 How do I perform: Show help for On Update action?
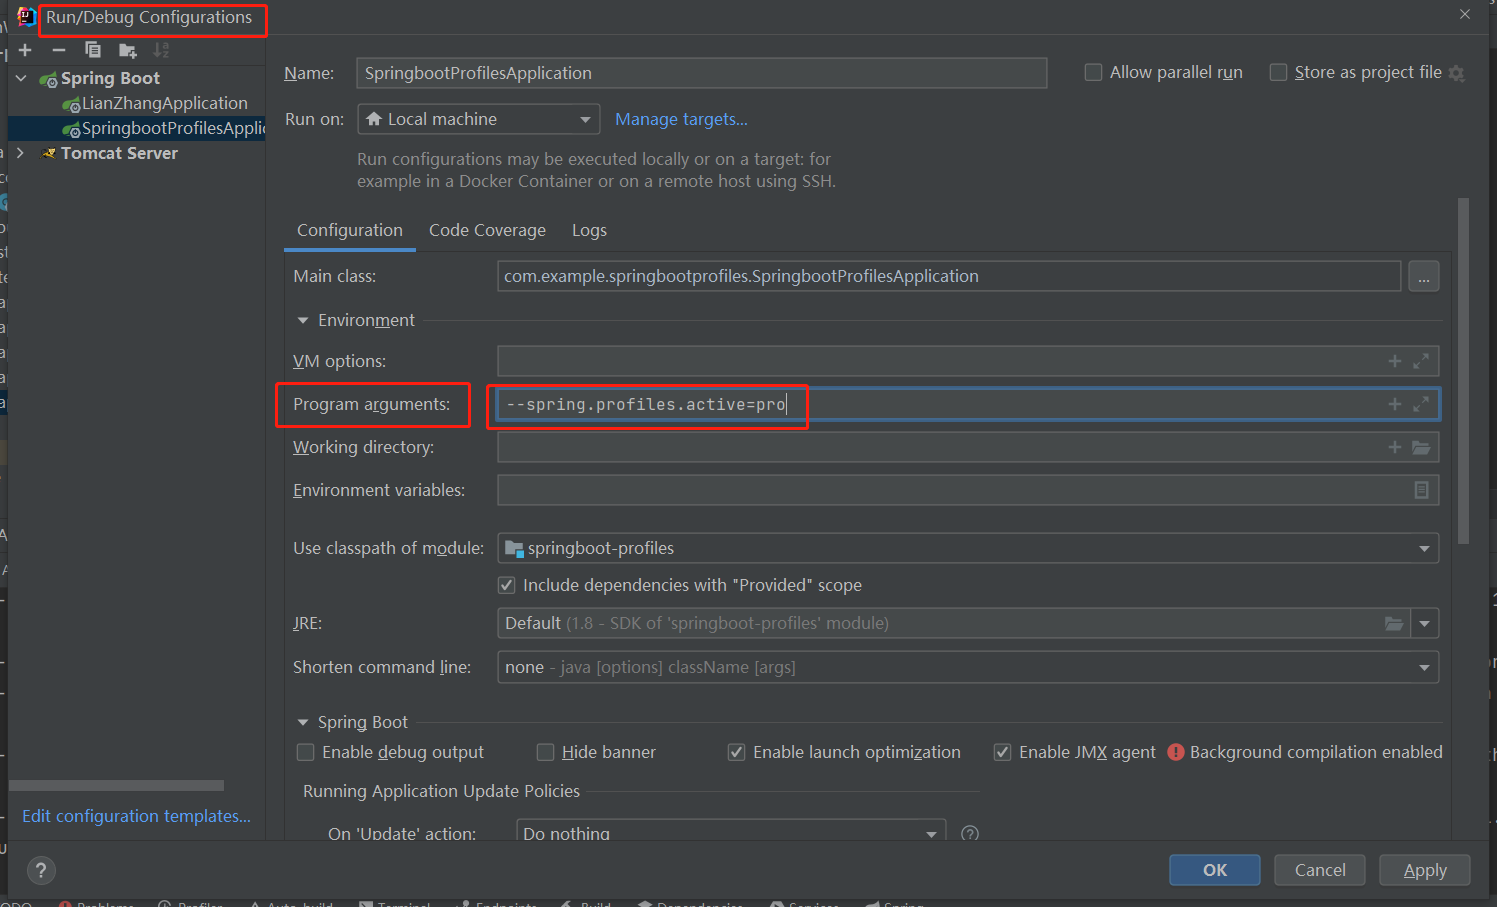[970, 833]
